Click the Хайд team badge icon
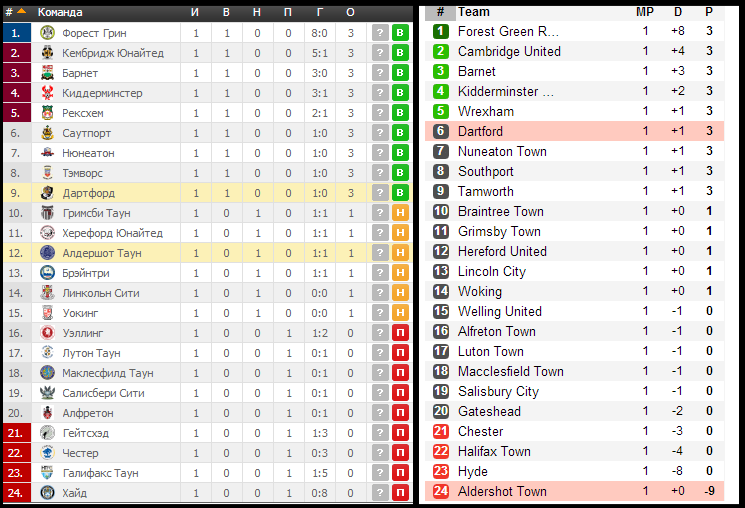This screenshot has height=508, width=745. [x=47, y=492]
